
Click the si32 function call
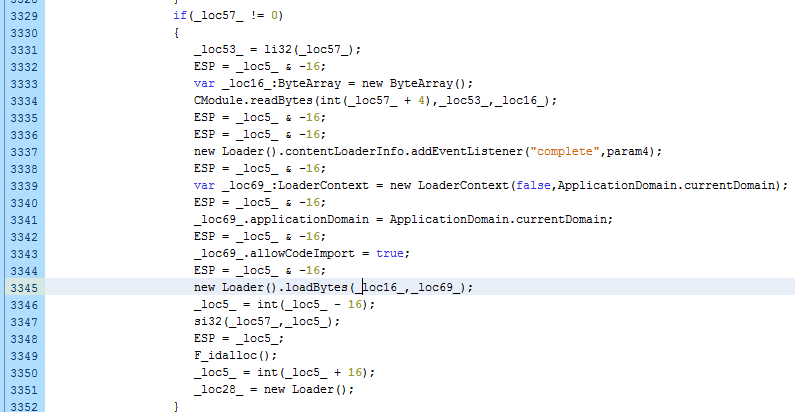[x=208, y=321]
